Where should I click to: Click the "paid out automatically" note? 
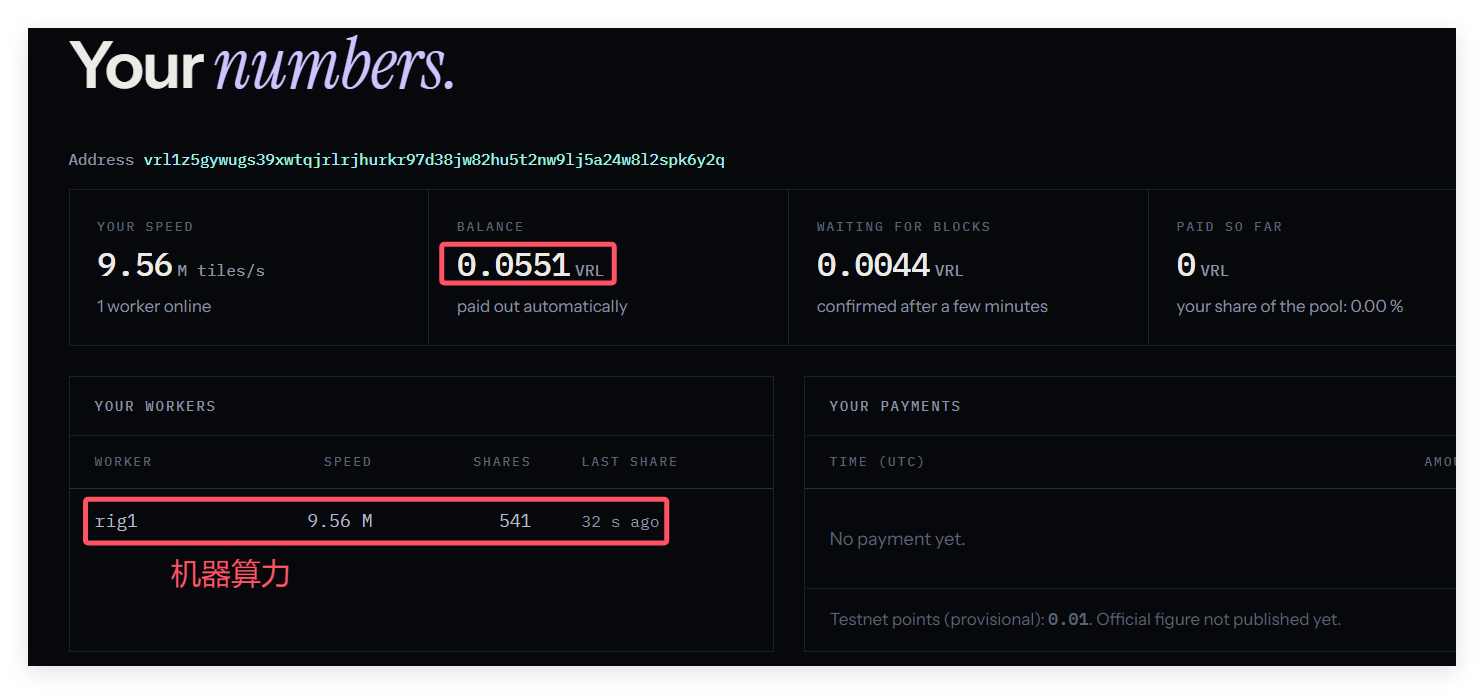[x=542, y=307]
